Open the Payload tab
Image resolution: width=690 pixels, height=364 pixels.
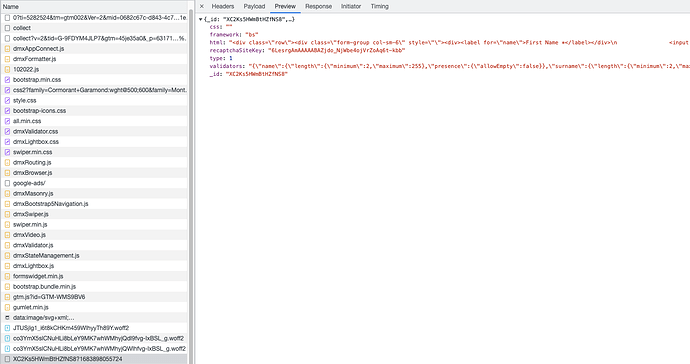coord(254,6)
